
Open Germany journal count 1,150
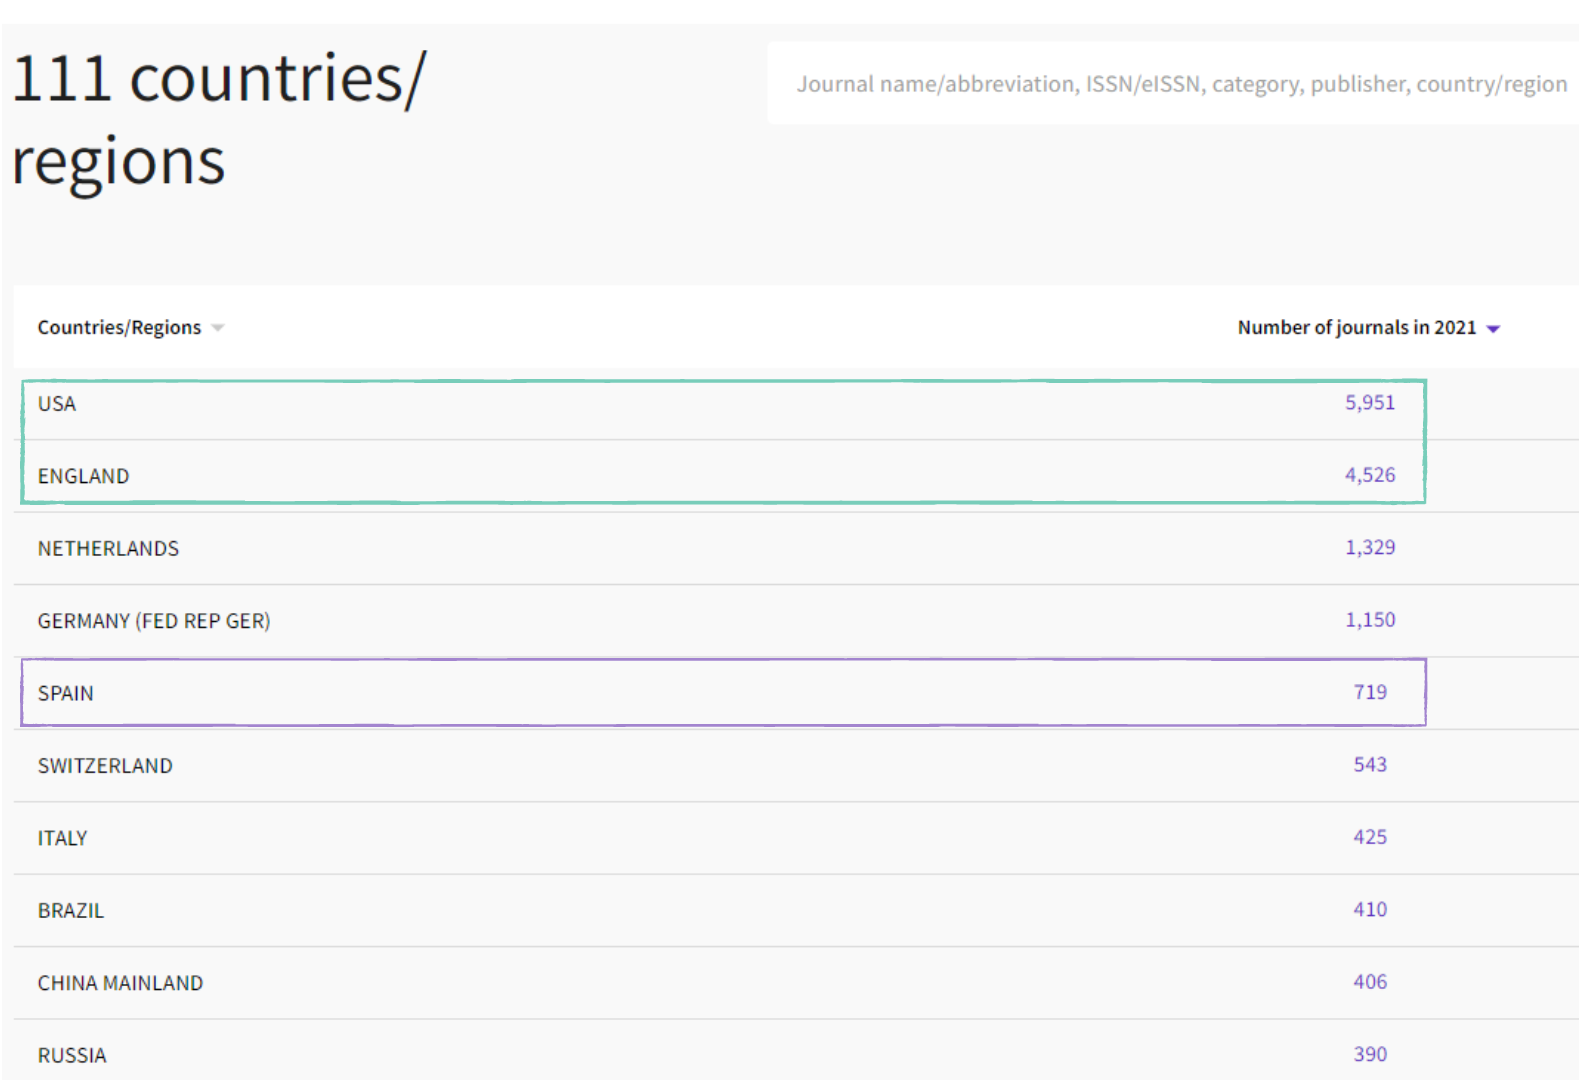(1369, 620)
